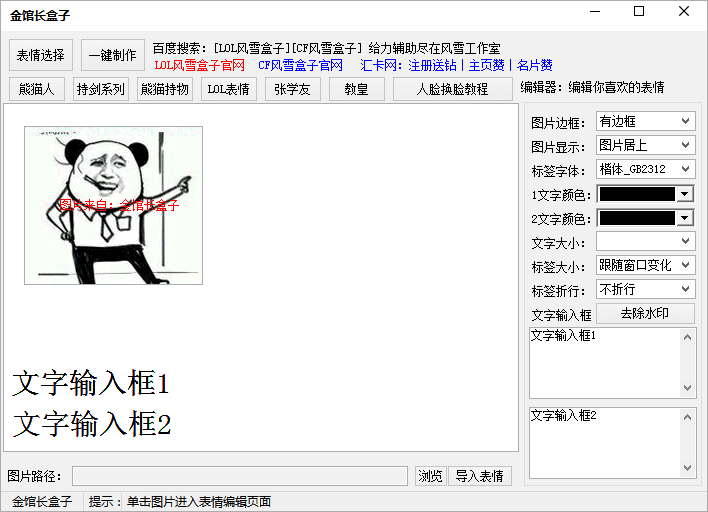Screen dimensions: 708x512
Task: Select the 教皇 category
Action: 357,89
